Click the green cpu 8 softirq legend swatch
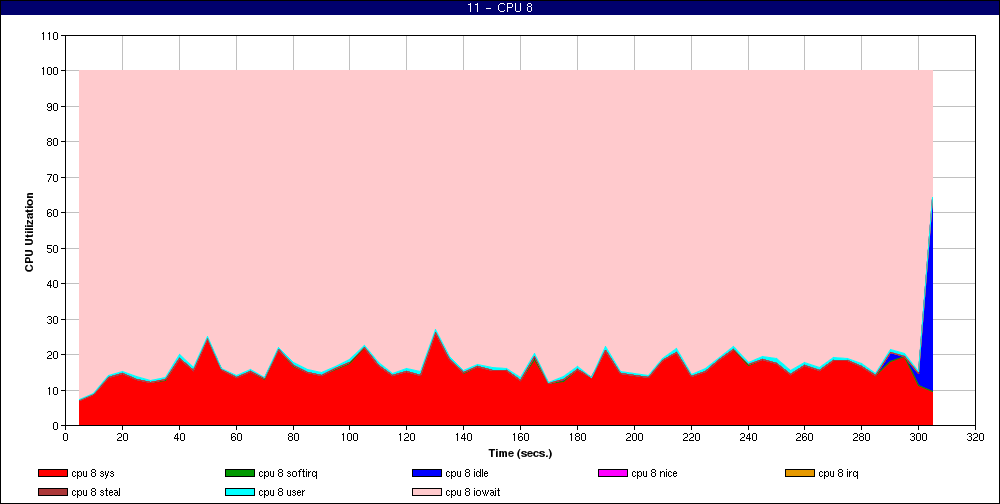The image size is (1000, 504). [x=240, y=473]
